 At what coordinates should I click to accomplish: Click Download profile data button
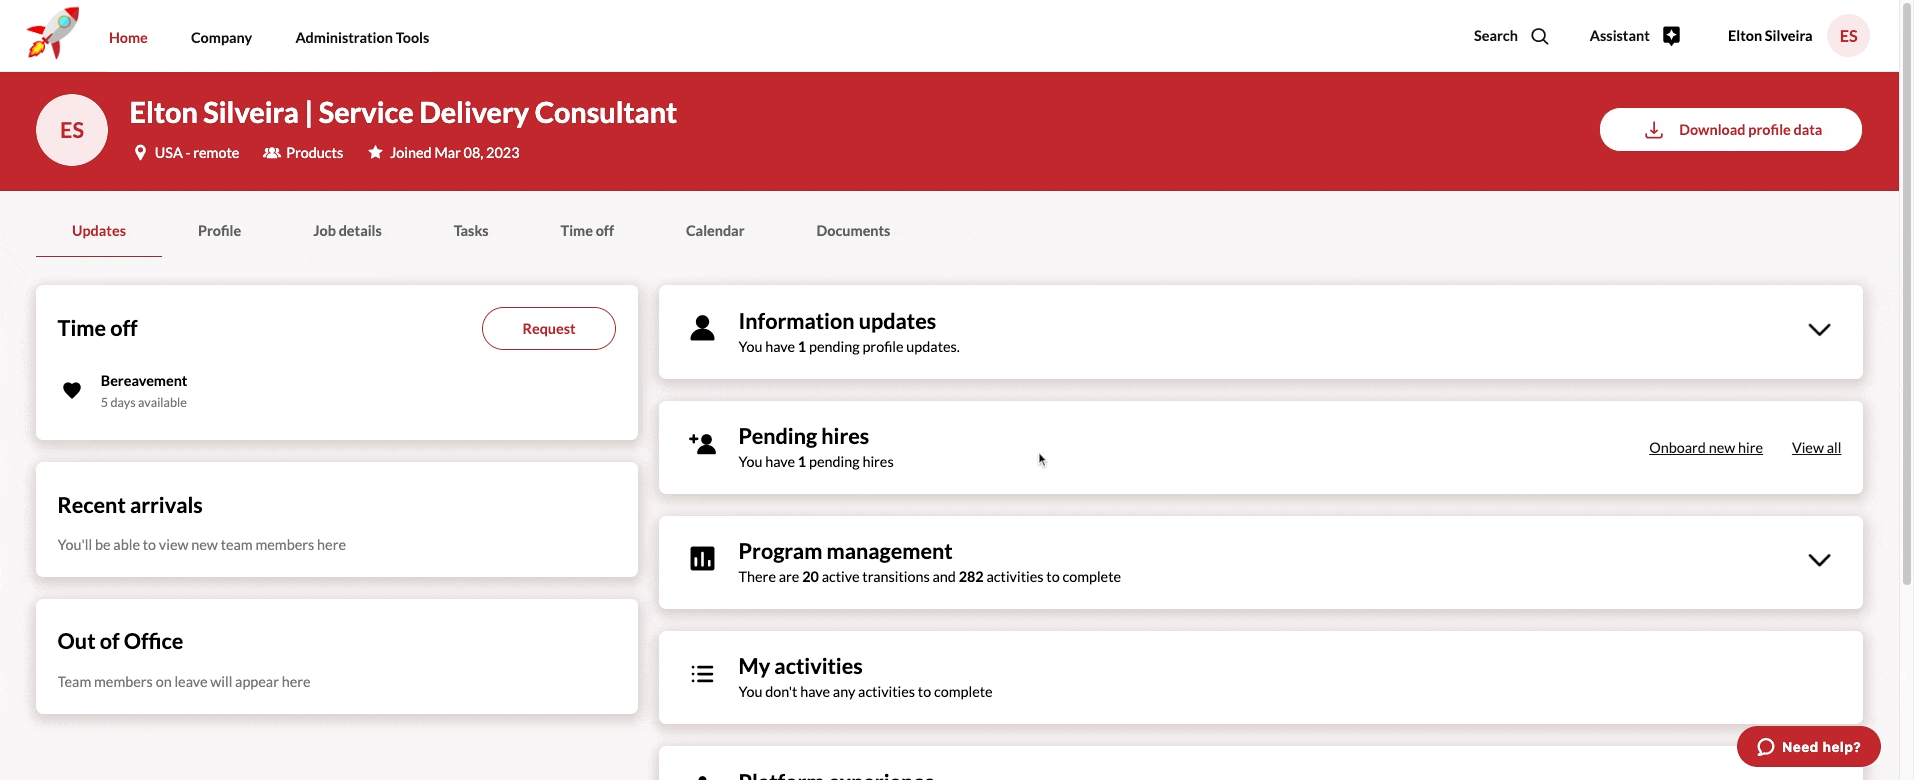pyautogui.click(x=1730, y=130)
